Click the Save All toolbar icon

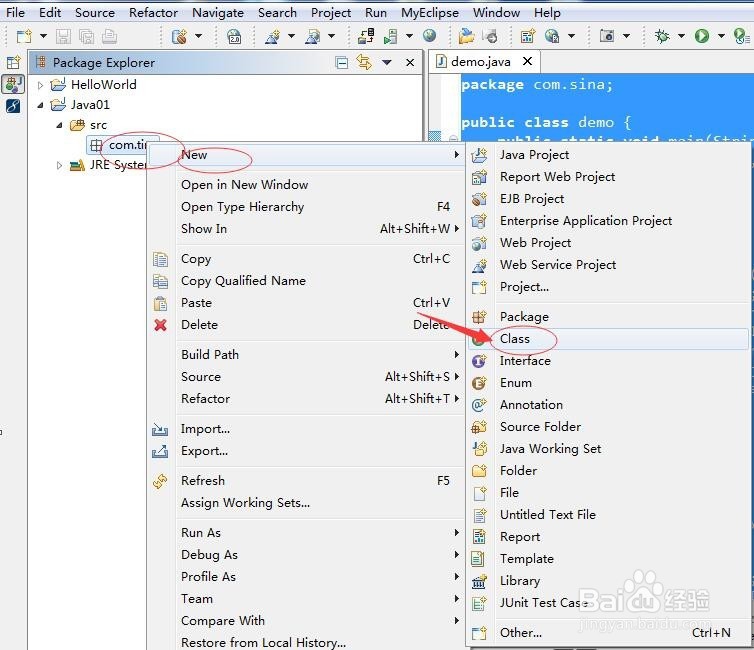(x=87, y=36)
